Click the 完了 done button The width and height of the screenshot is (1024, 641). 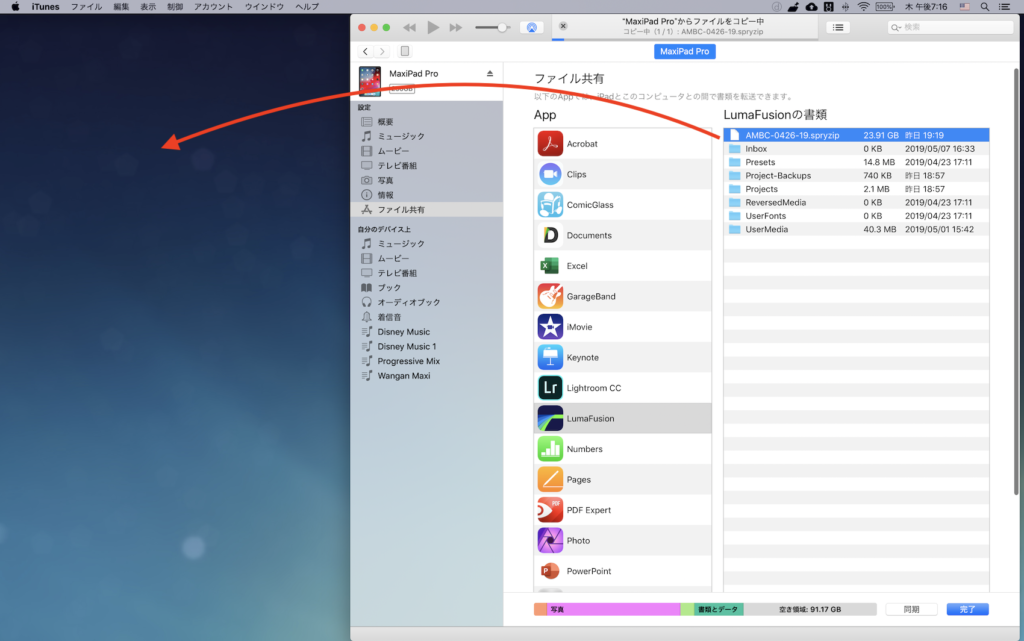coord(967,609)
